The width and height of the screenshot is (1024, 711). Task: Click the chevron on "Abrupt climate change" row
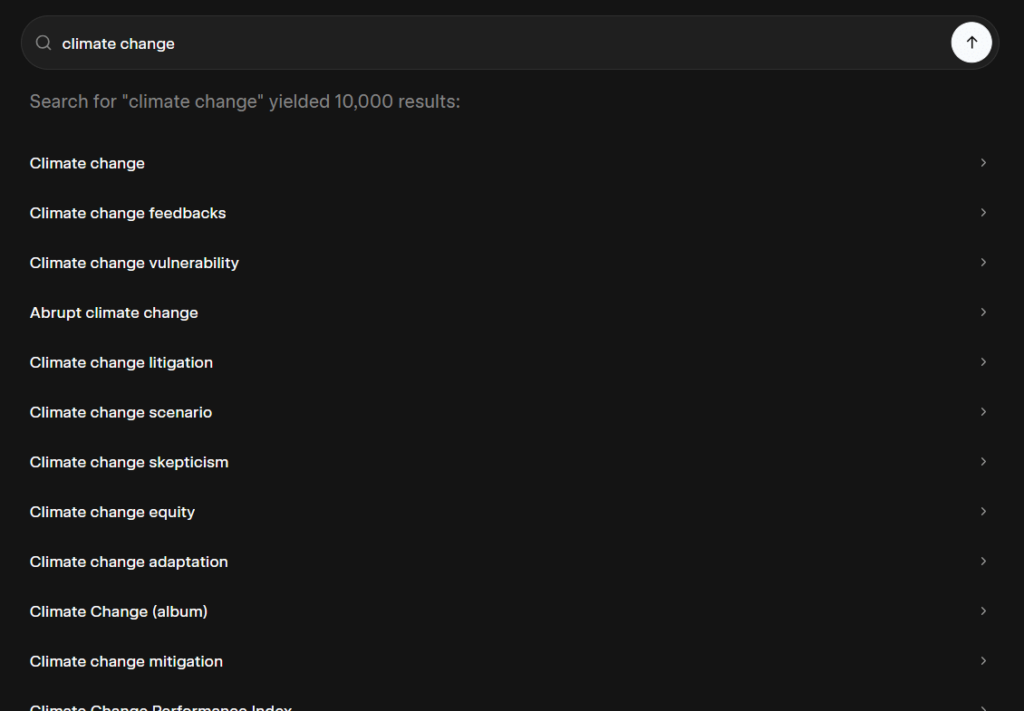coord(983,313)
